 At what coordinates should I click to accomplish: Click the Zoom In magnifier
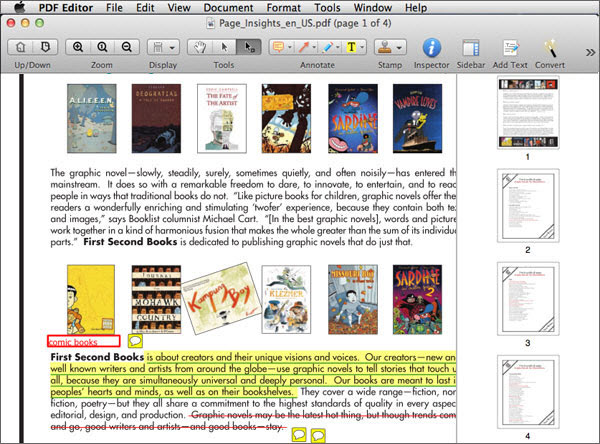tap(78, 47)
